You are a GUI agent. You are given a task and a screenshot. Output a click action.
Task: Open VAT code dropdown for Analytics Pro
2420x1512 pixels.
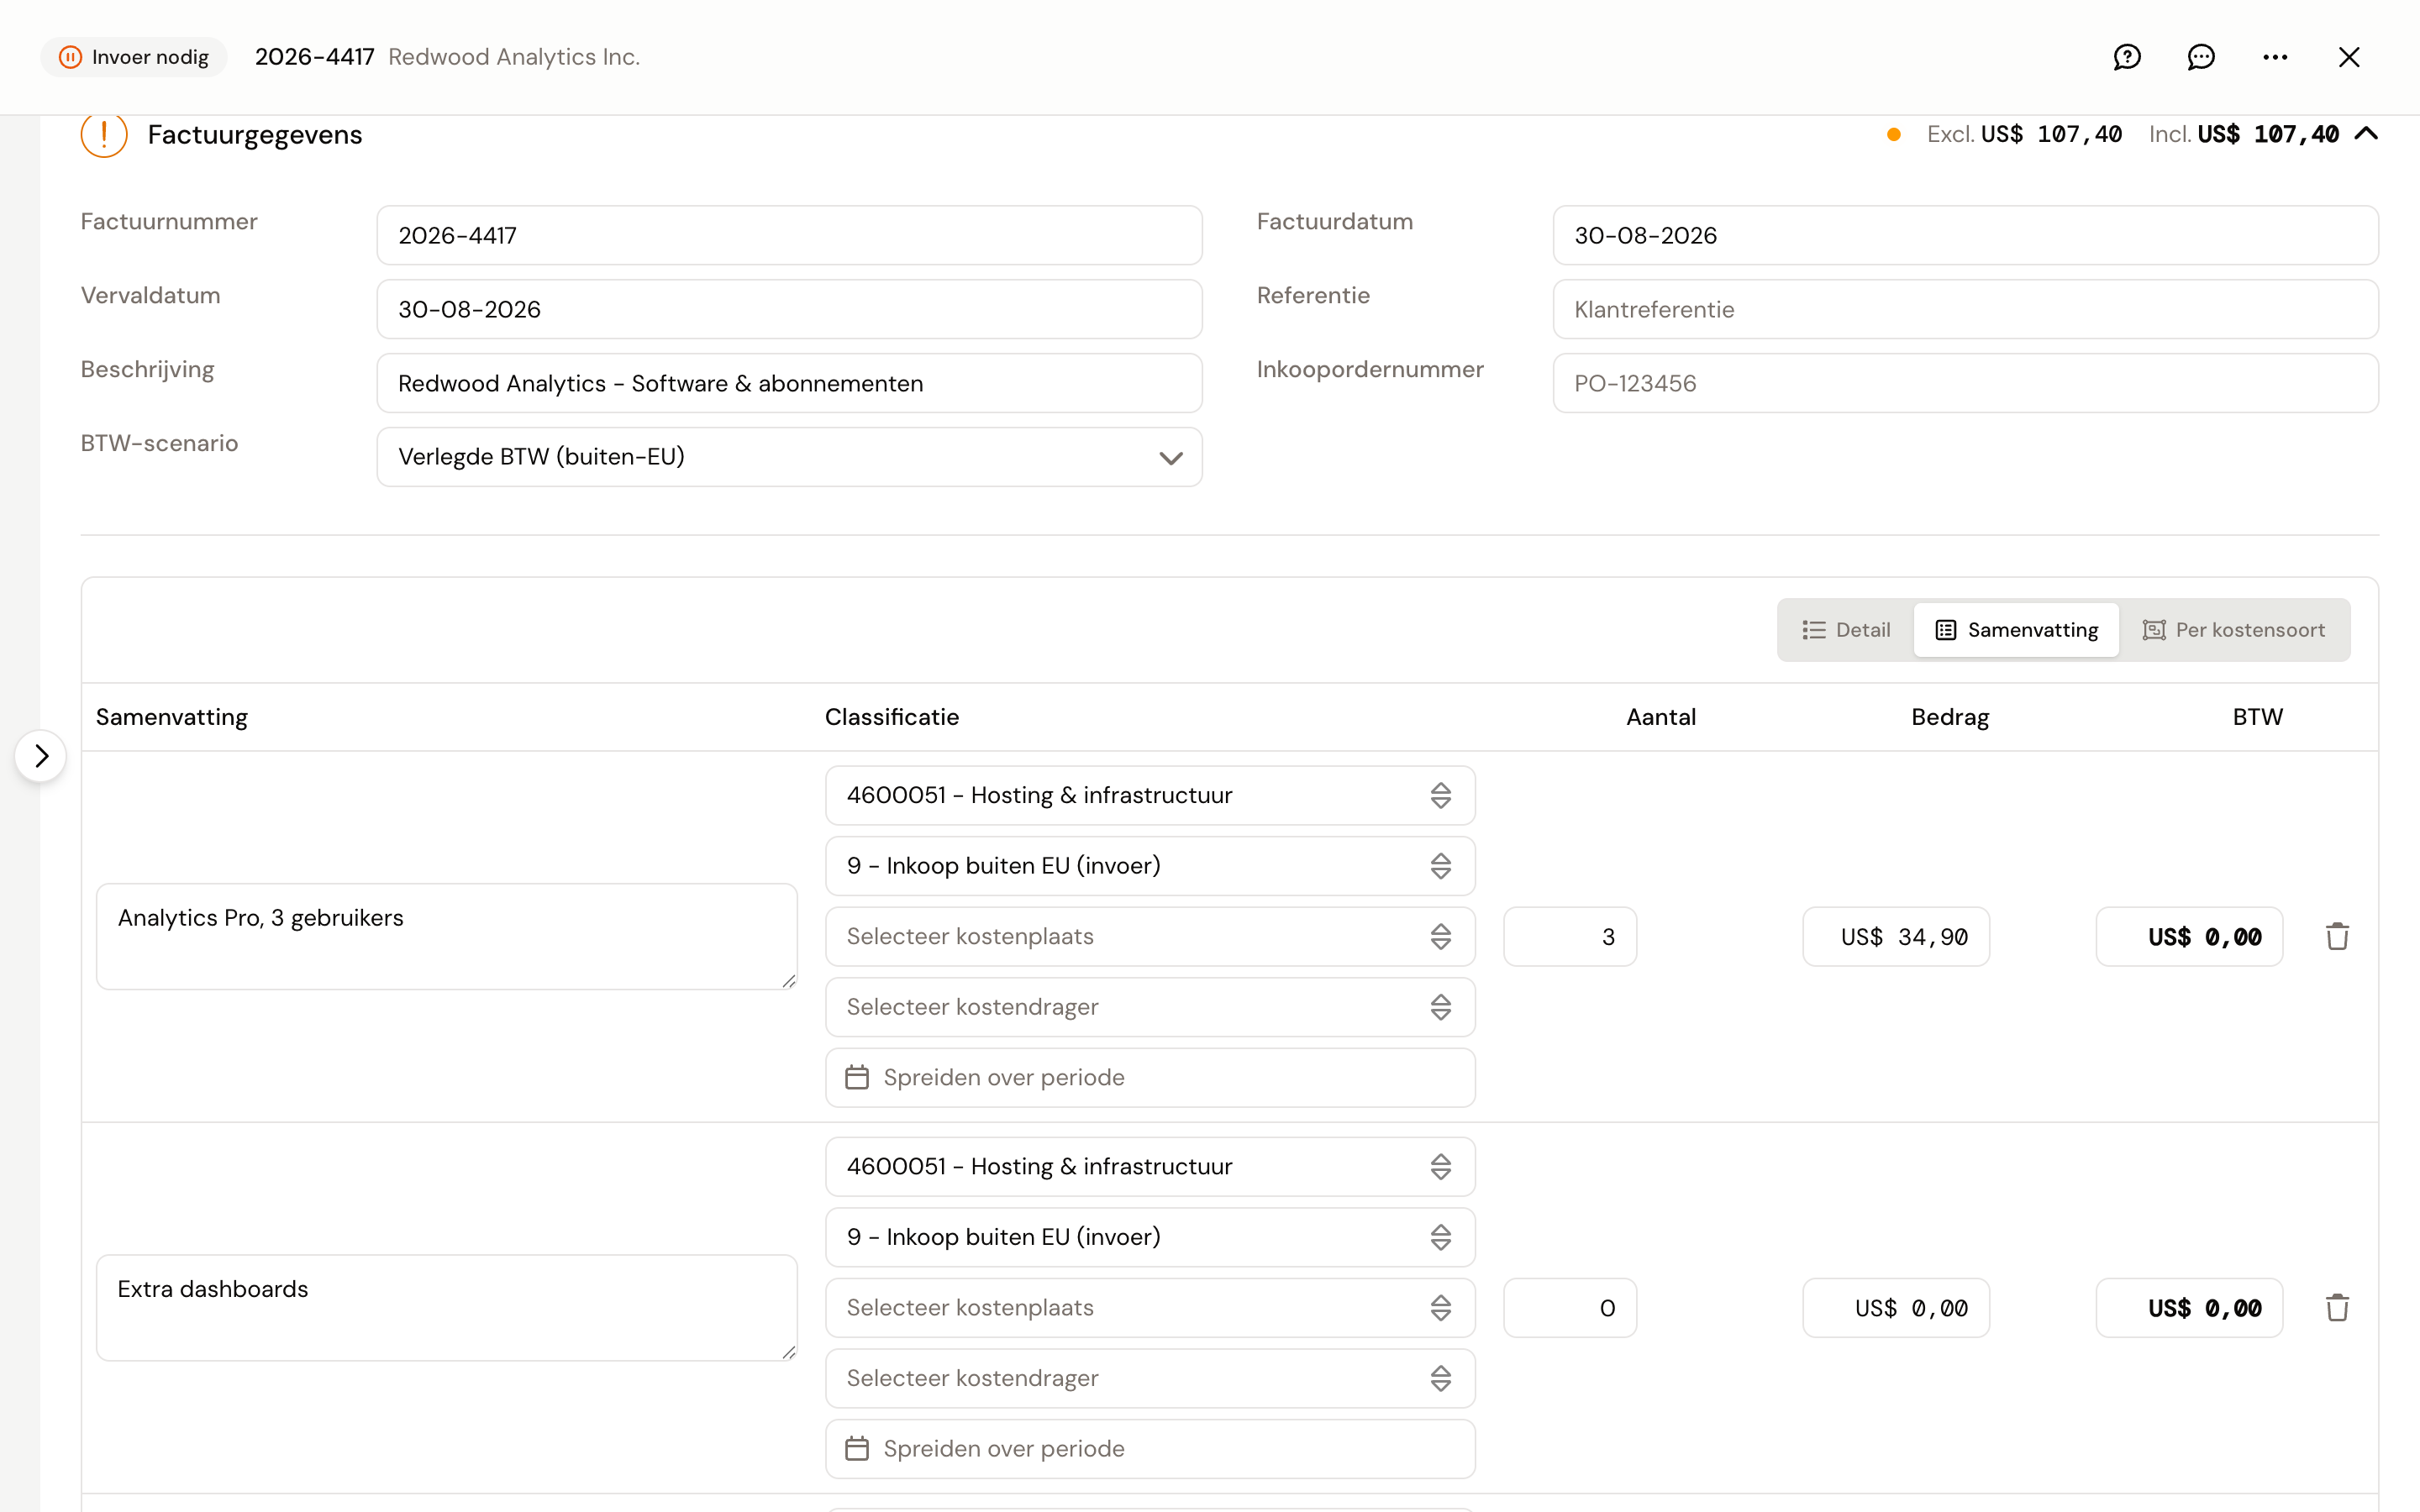[x=1150, y=866]
